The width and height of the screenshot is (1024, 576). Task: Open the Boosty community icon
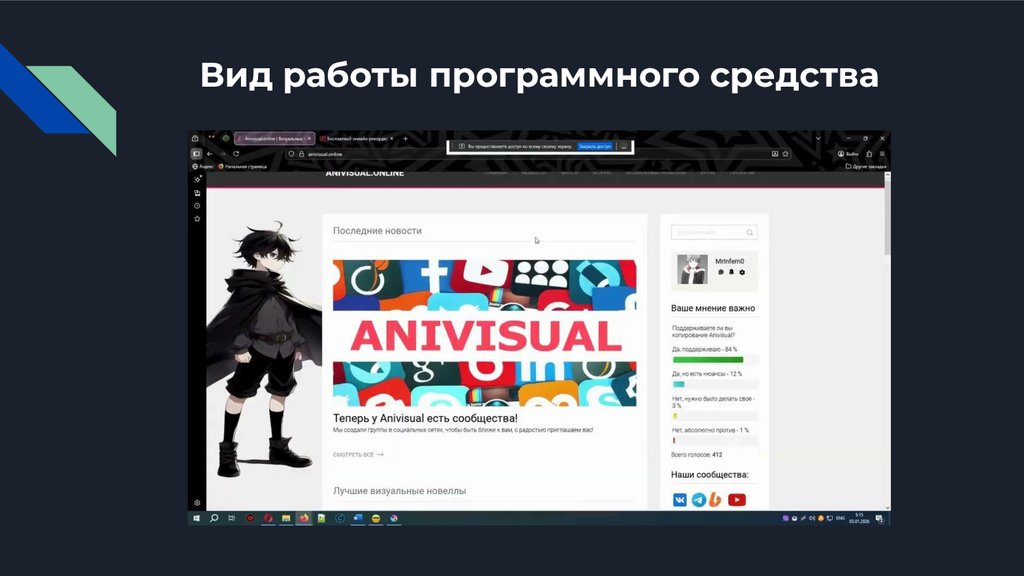[x=716, y=500]
